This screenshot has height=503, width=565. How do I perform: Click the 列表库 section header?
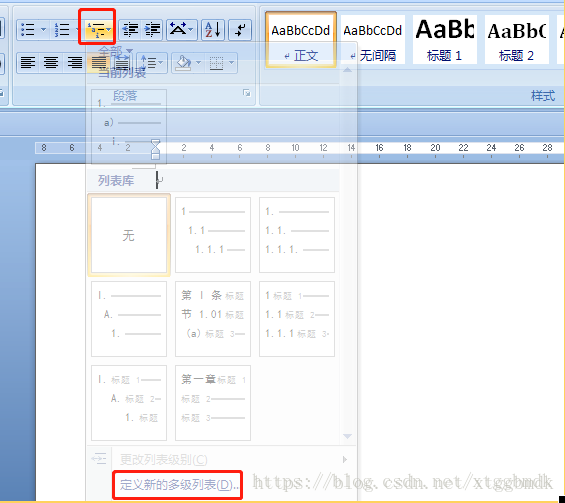116,181
